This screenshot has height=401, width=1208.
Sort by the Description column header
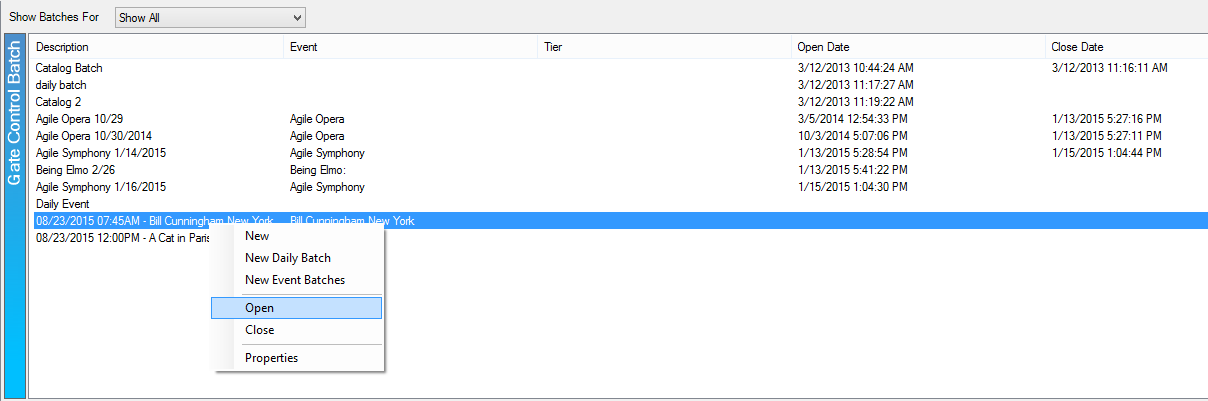[62, 47]
